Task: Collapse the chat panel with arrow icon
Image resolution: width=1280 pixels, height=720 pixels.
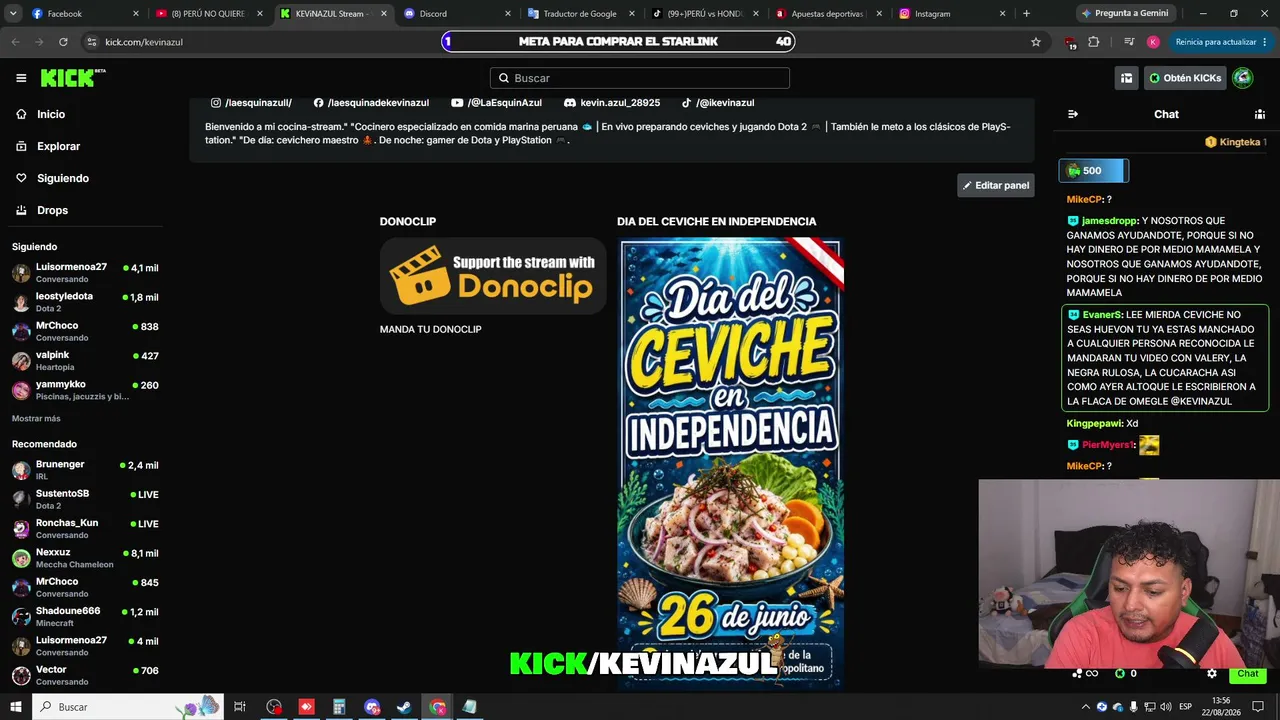Action: [1073, 114]
